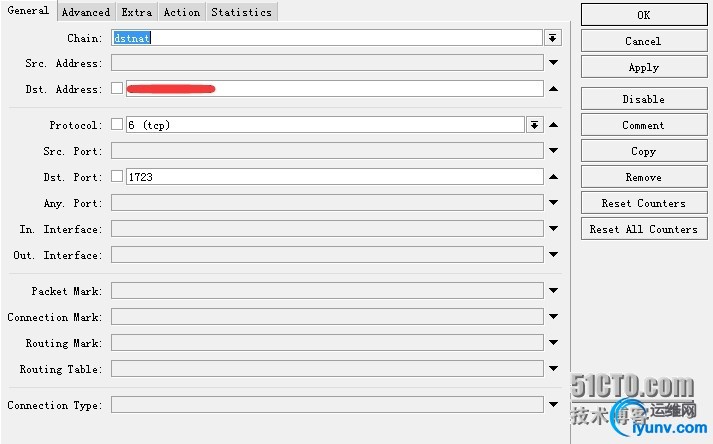Open the Chain dropdown list
713x444 pixels.
click(x=552, y=38)
